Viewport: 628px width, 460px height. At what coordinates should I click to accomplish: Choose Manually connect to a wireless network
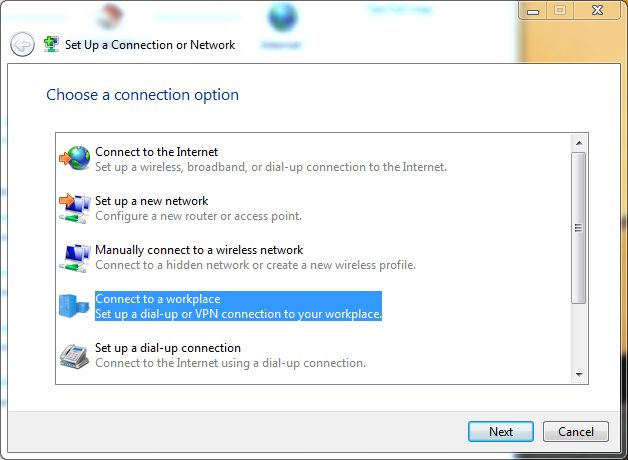tap(256, 257)
